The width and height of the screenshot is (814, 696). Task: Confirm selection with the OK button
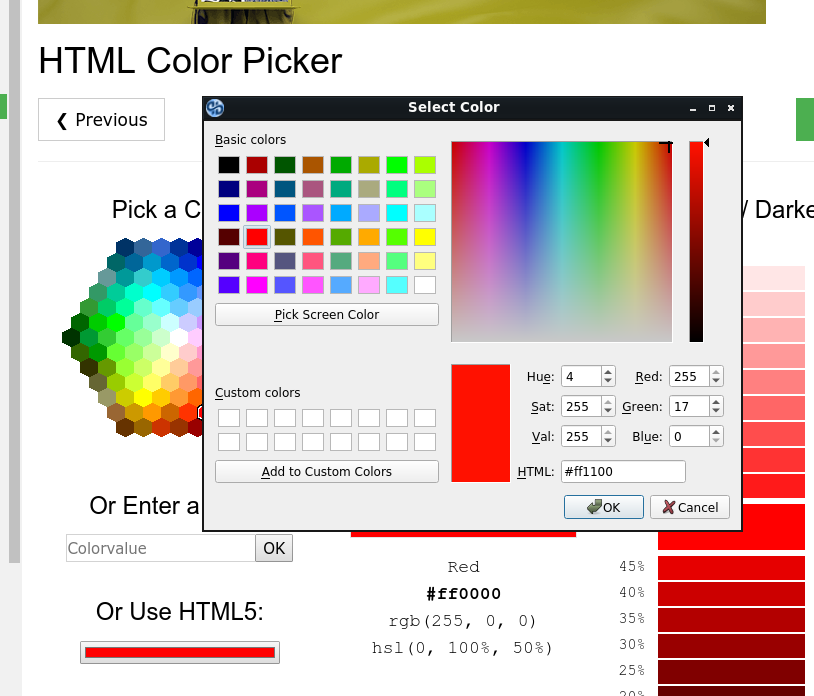[603, 506]
